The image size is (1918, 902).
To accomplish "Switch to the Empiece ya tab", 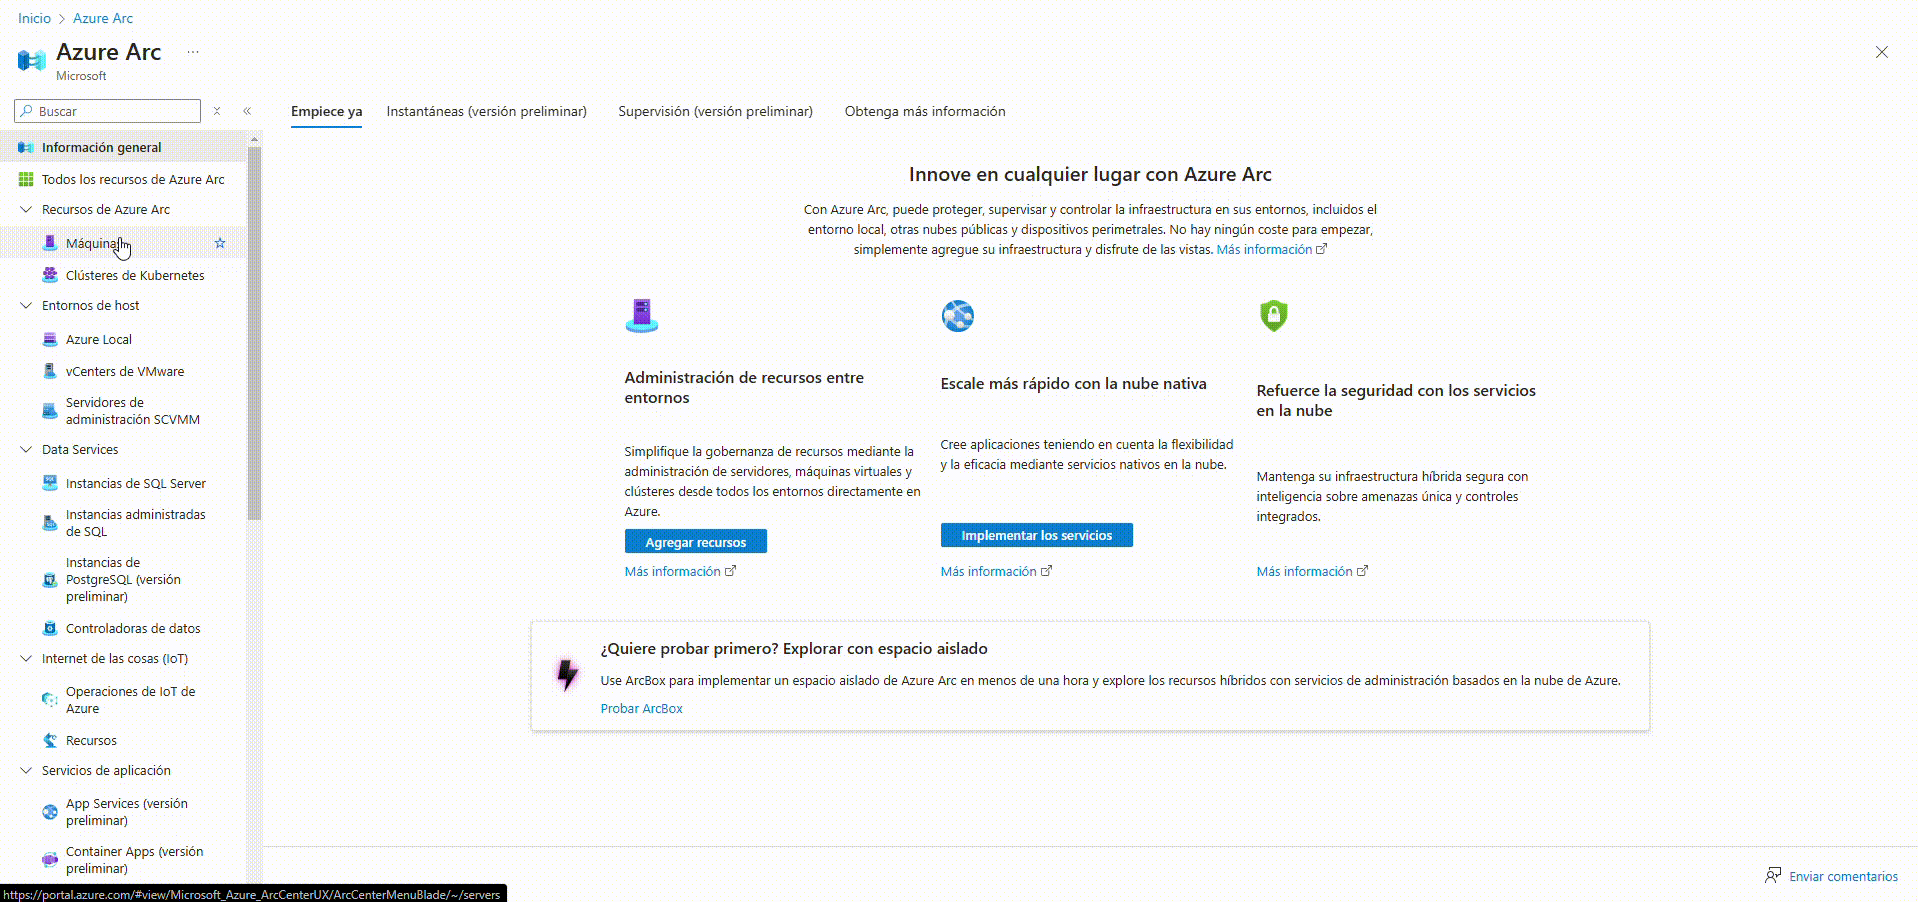I will (x=327, y=111).
